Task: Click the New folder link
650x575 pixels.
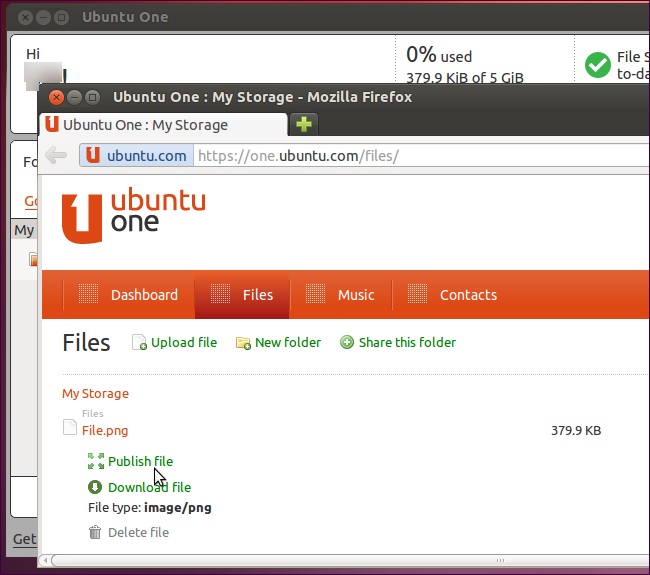Action: [288, 342]
